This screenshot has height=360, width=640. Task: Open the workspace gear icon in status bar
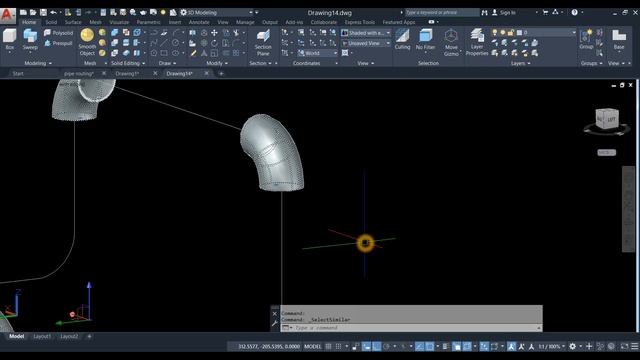pos(573,347)
